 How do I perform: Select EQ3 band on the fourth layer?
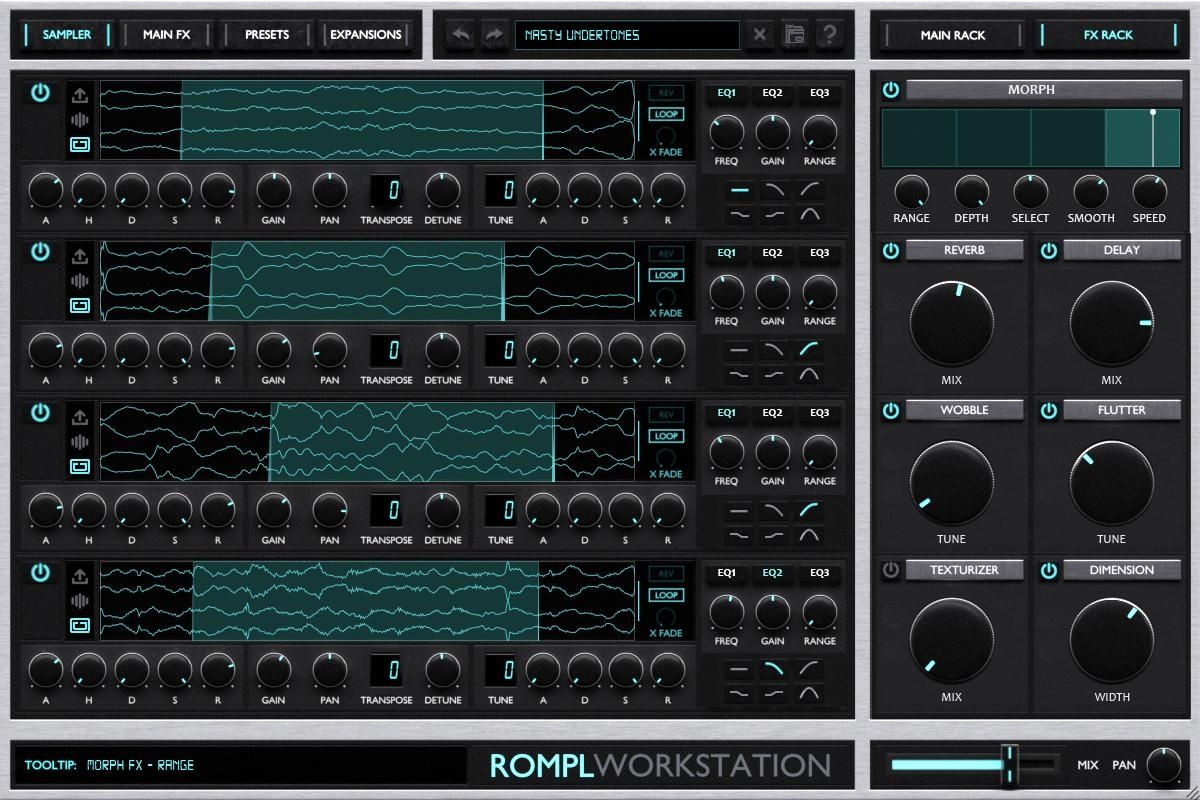819,573
